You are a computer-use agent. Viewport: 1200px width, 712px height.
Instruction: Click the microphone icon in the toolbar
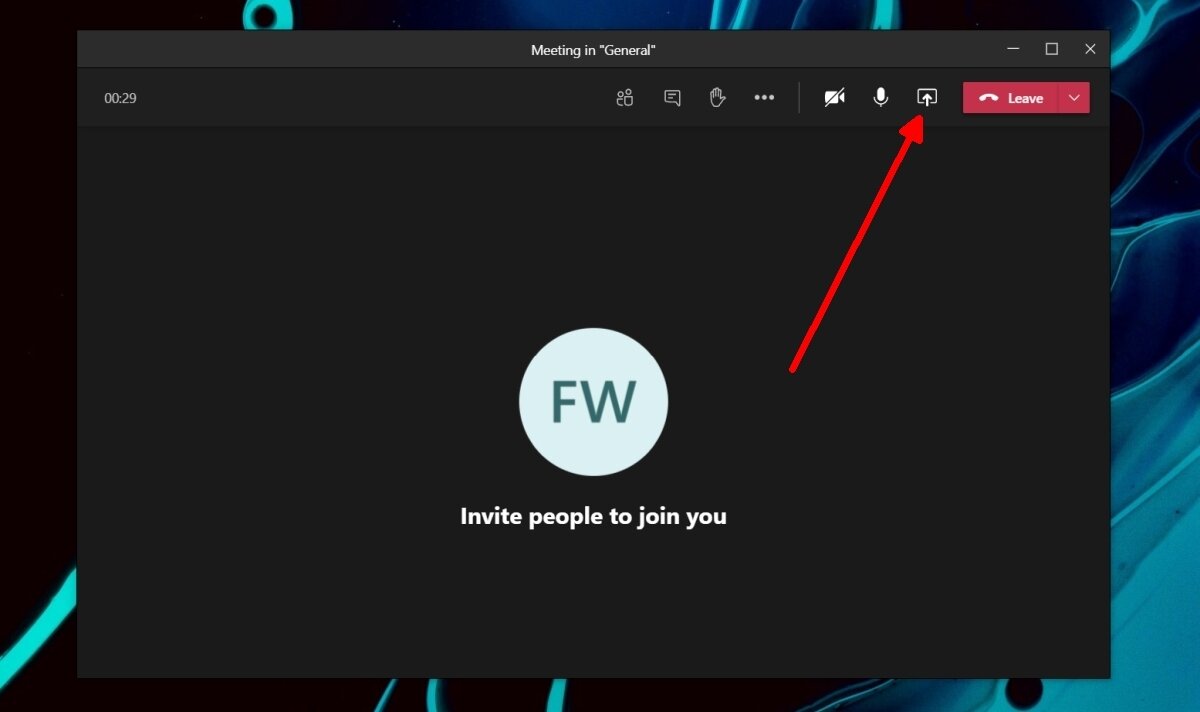[880, 97]
